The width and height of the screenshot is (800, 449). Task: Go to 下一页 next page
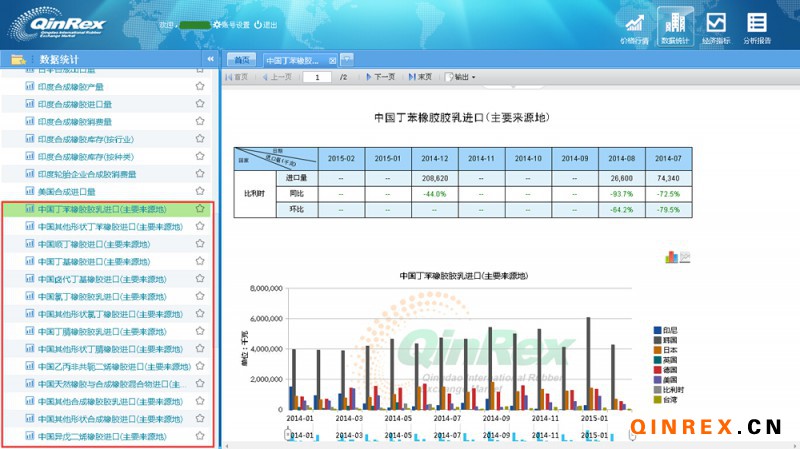[x=379, y=77]
